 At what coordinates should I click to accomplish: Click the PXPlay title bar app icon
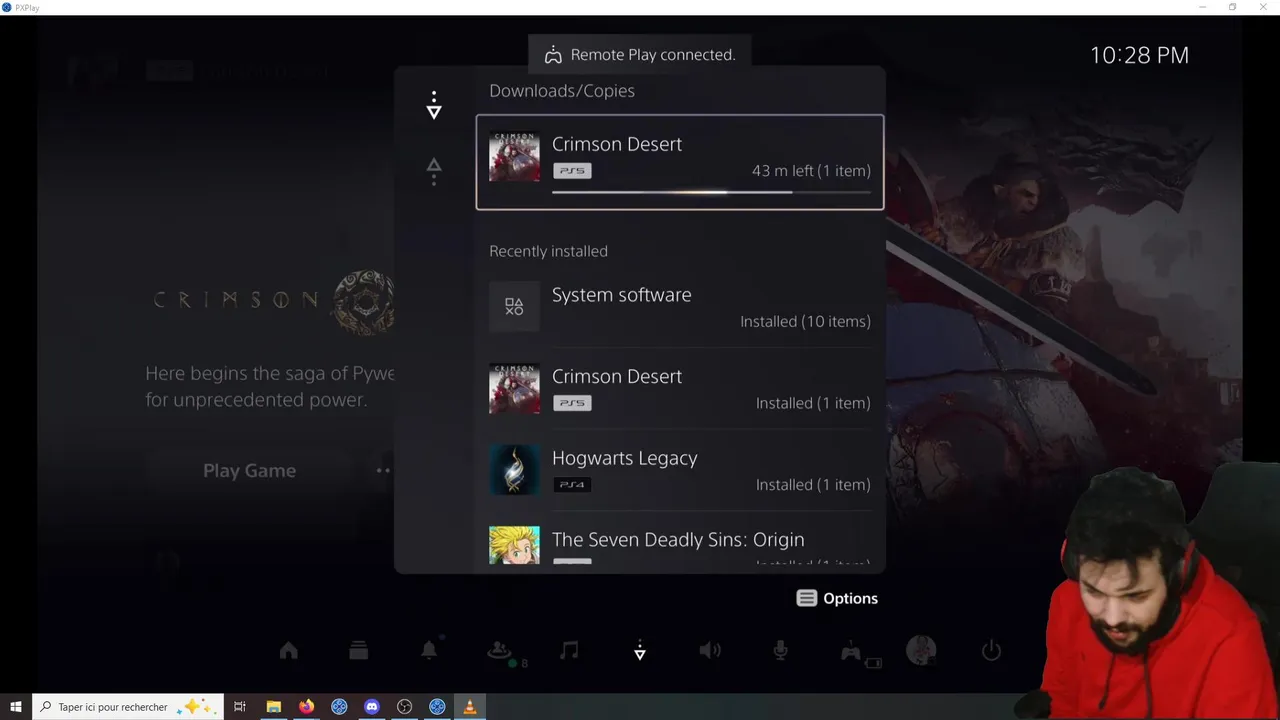coord(7,7)
